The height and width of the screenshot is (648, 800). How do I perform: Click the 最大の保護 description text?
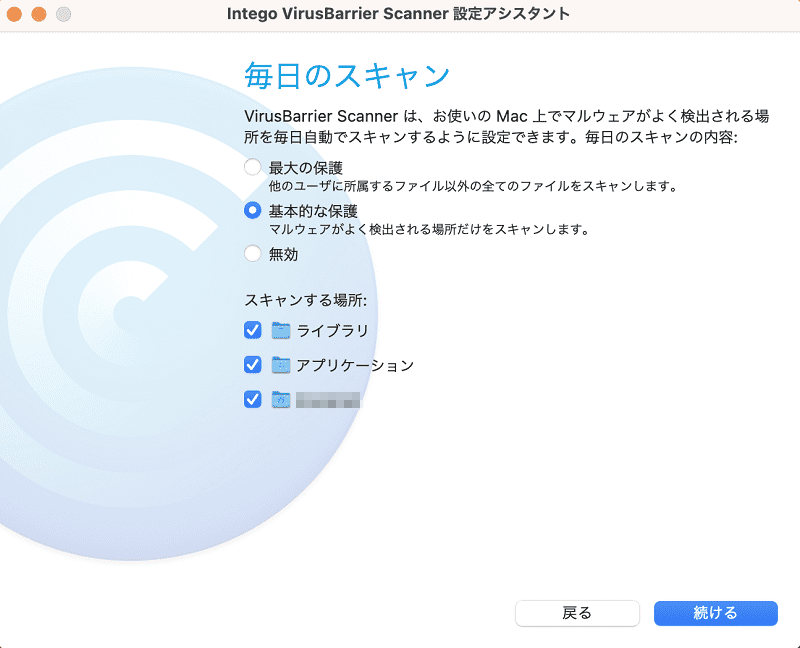(x=473, y=186)
